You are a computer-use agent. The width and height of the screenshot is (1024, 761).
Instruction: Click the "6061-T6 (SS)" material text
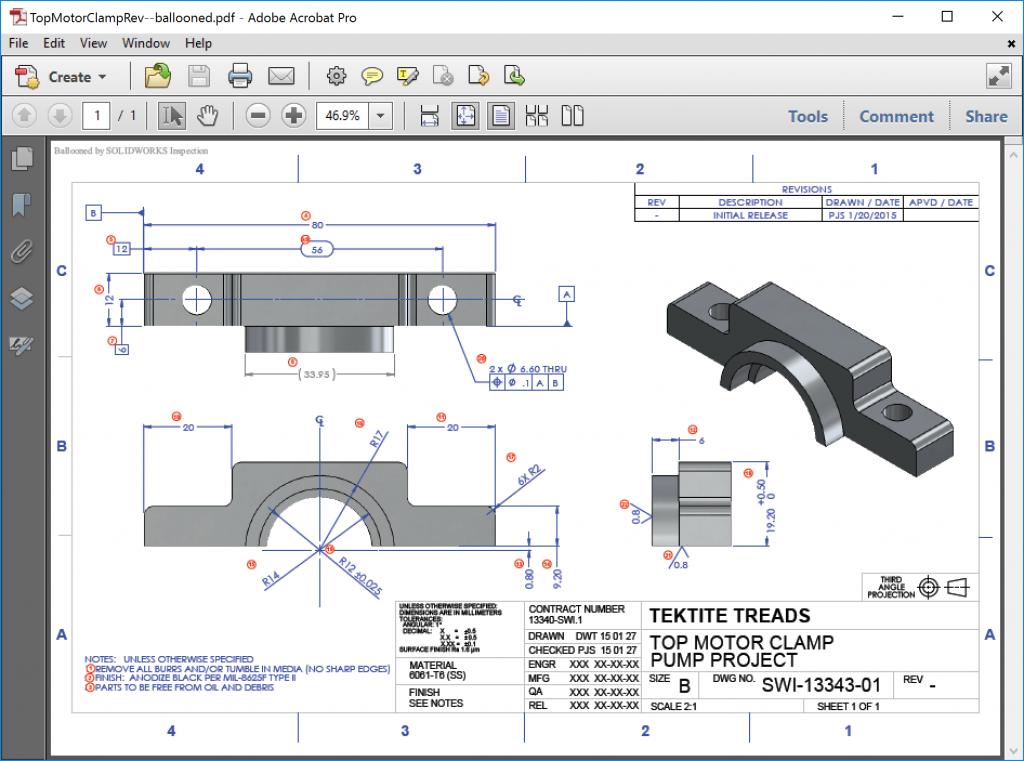[x=437, y=675]
